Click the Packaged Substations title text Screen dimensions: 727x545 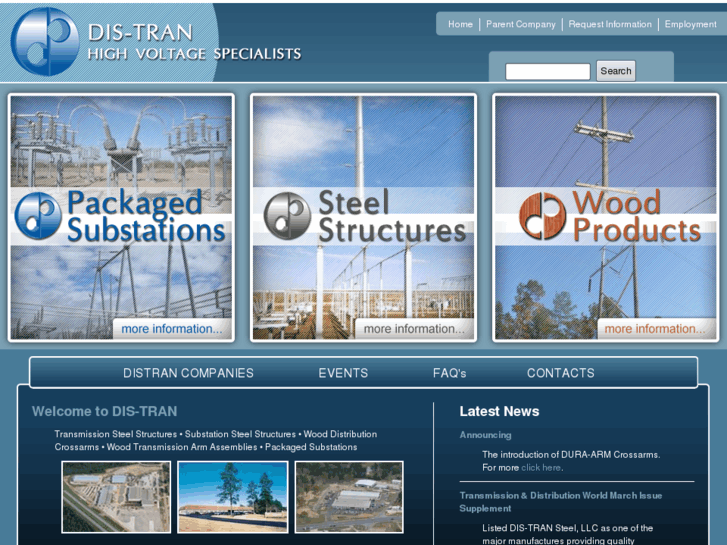pos(146,216)
